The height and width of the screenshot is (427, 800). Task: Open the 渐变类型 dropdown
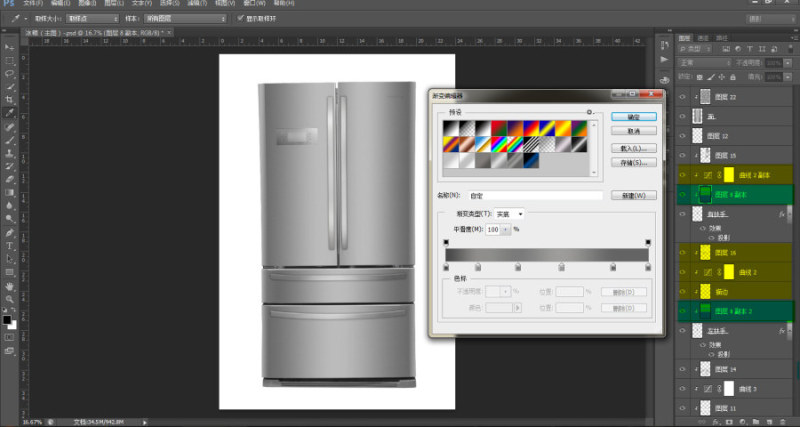click(x=509, y=214)
